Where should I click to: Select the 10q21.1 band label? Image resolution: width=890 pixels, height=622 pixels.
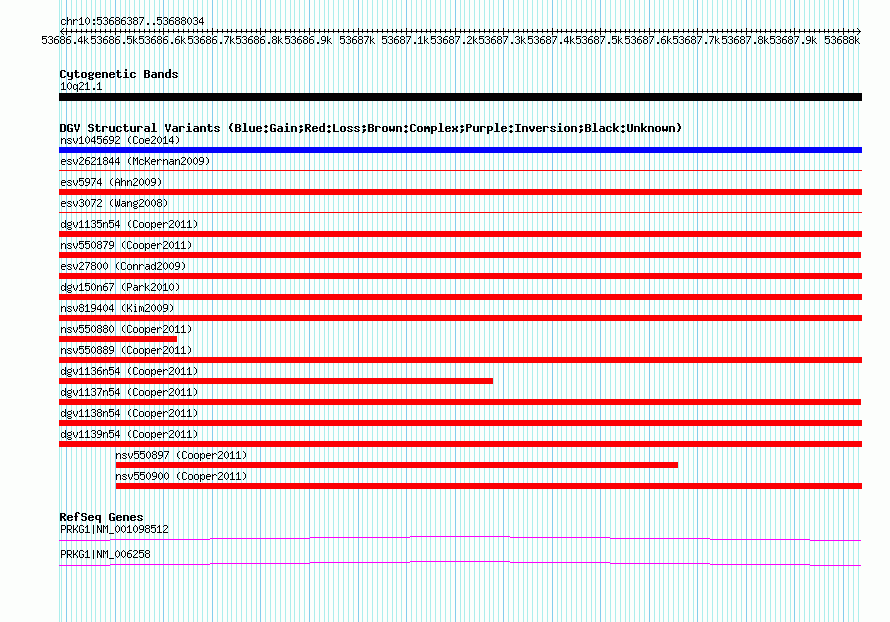(x=81, y=86)
